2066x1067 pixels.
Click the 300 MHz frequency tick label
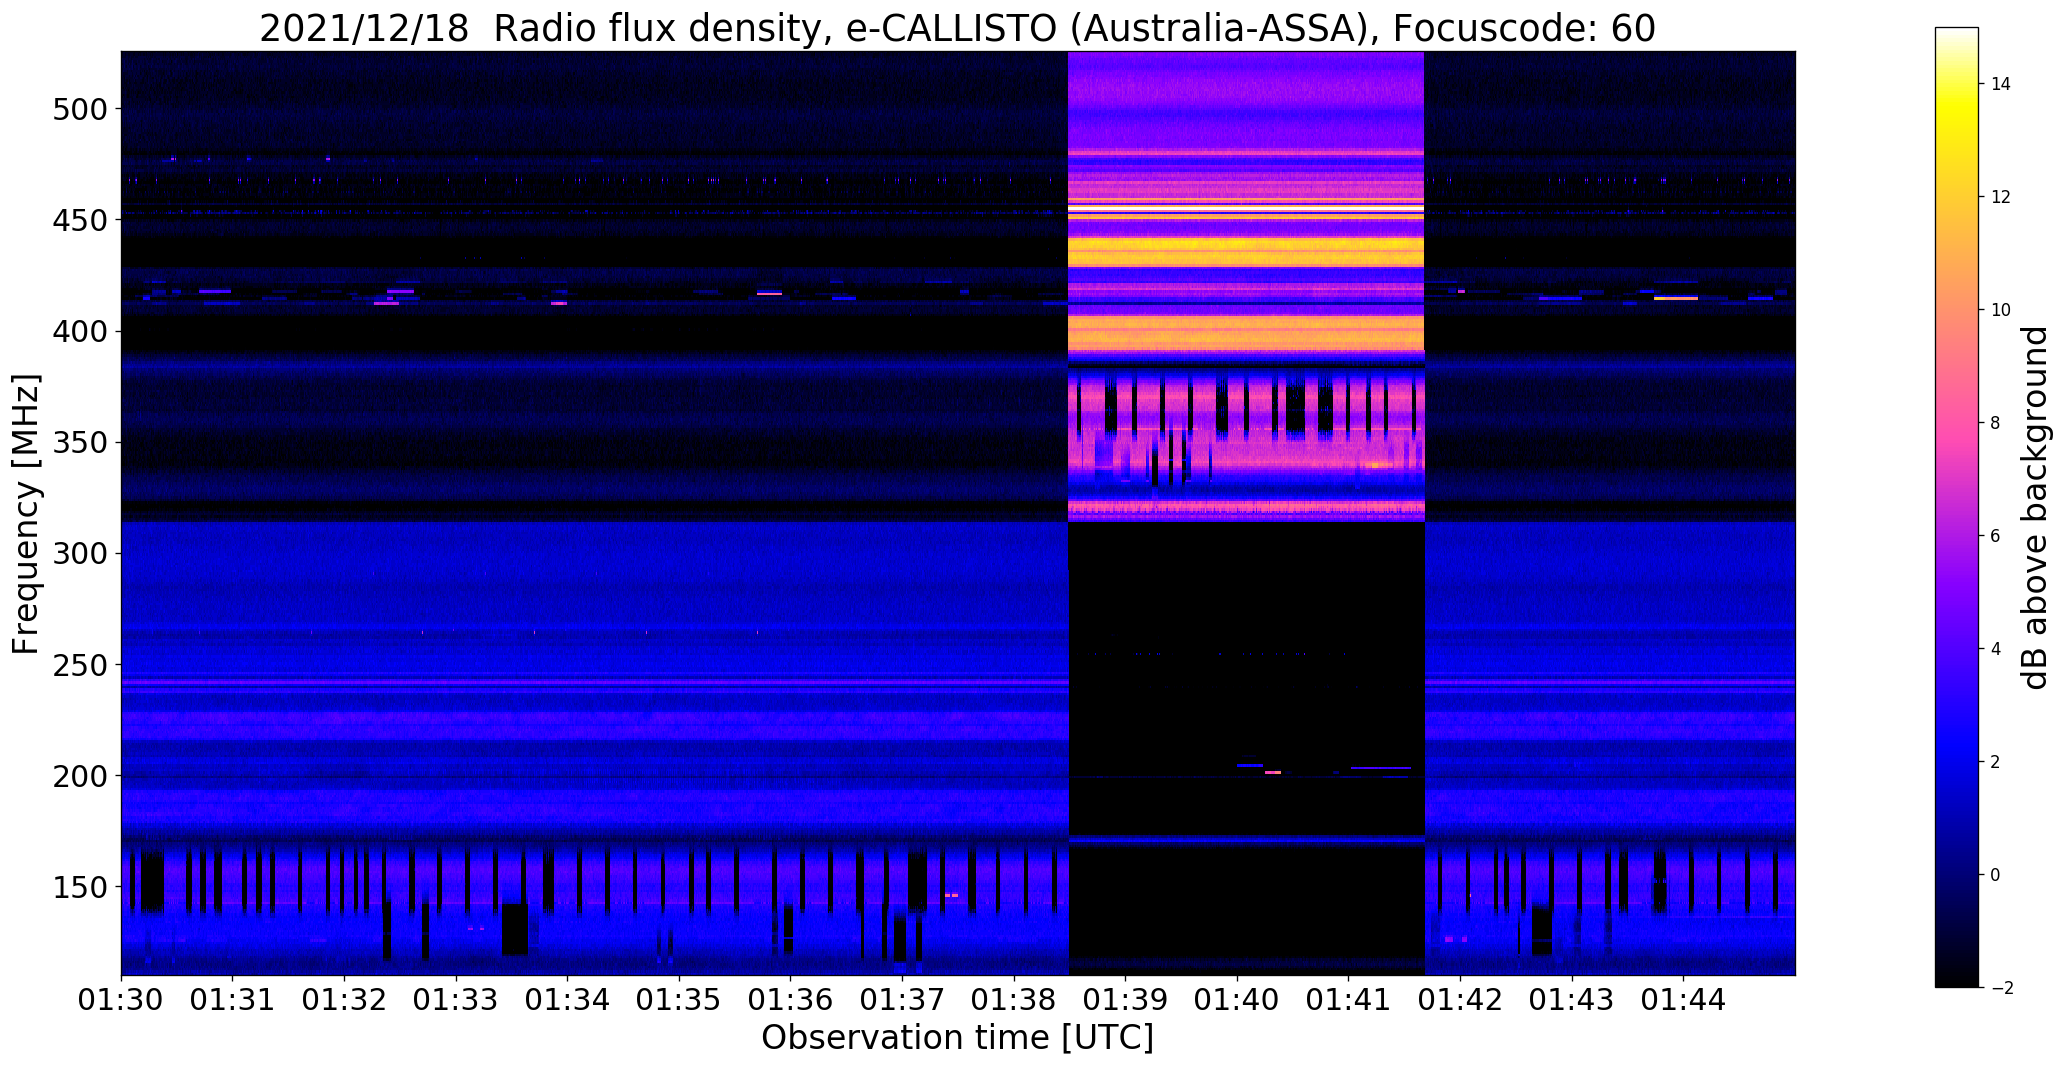coord(79,553)
